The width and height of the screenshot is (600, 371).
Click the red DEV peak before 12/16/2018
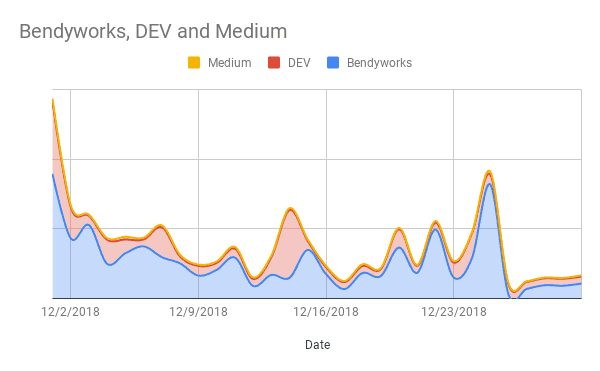[x=290, y=209]
